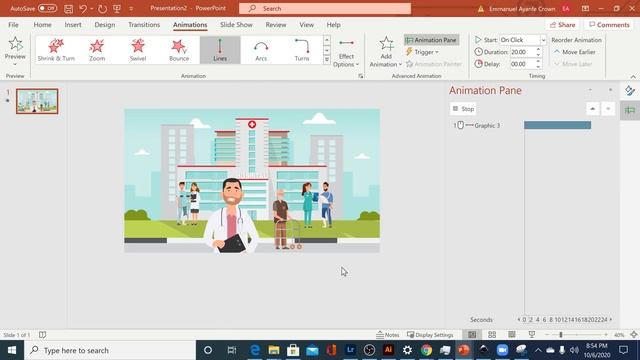
Task: Decrease the Delay with down stepper
Action: (x=538, y=67)
